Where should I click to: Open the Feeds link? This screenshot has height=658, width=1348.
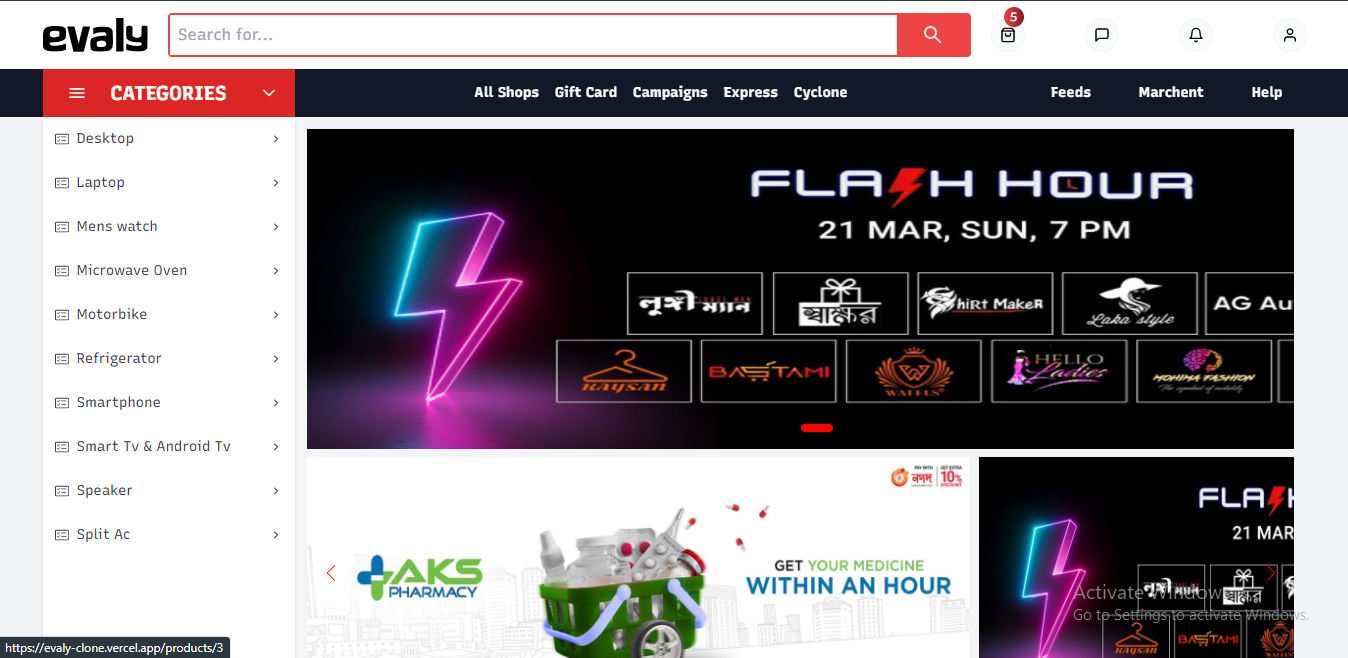click(x=1070, y=92)
